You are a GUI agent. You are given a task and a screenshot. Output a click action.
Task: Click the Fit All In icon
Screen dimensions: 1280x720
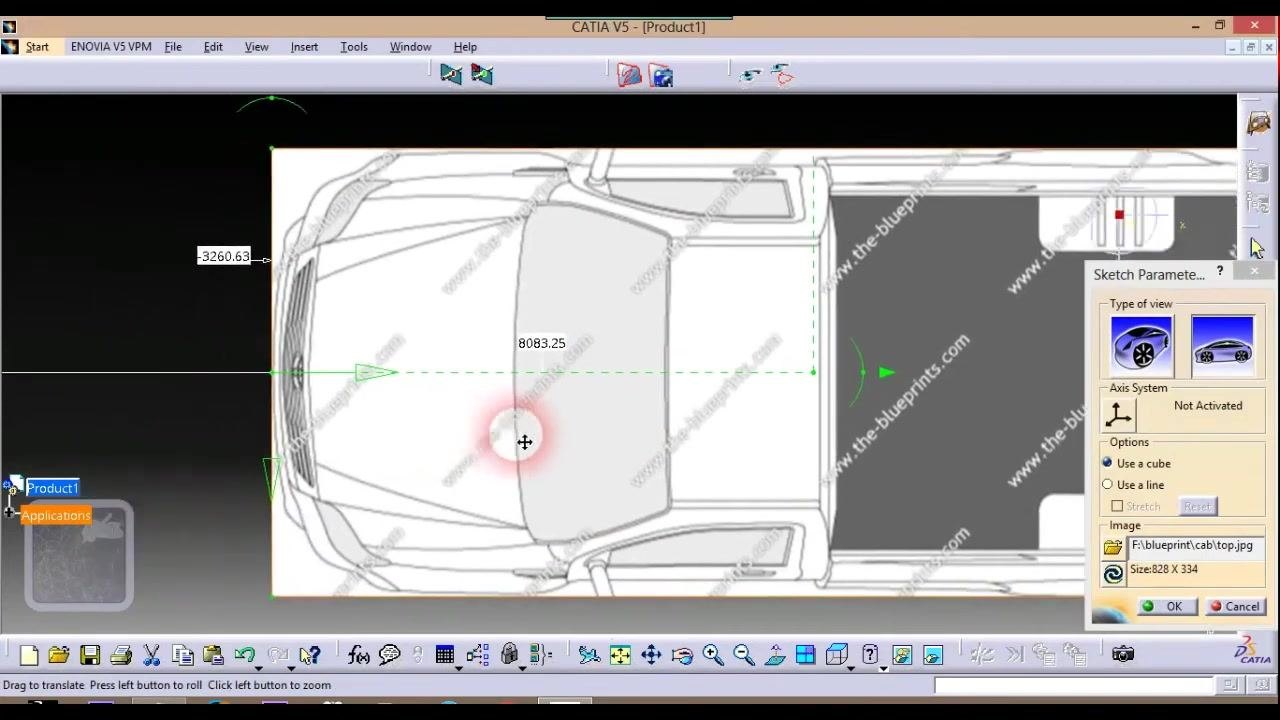(x=620, y=655)
